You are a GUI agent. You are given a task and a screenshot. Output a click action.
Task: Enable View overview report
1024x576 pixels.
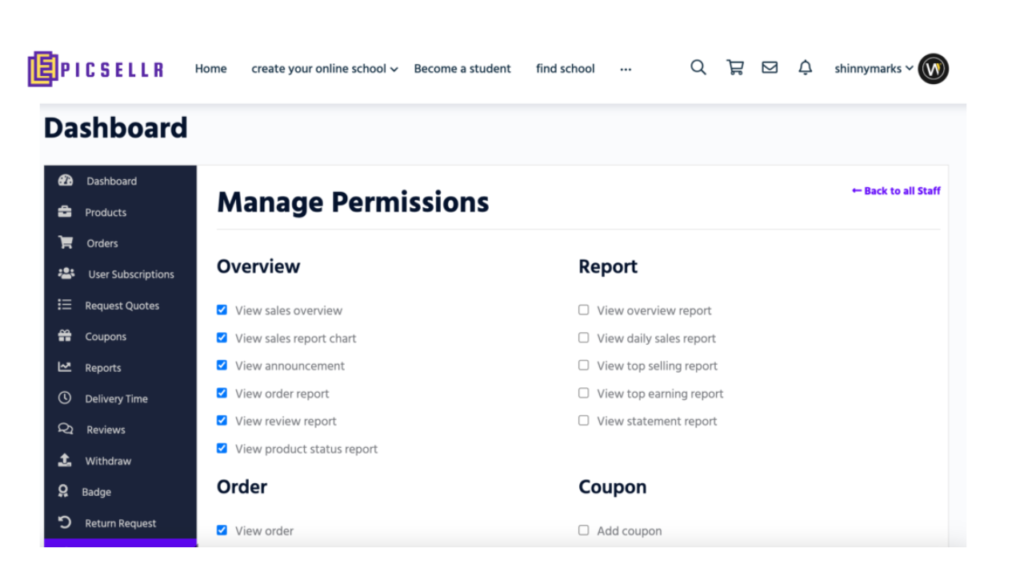(583, 310)
